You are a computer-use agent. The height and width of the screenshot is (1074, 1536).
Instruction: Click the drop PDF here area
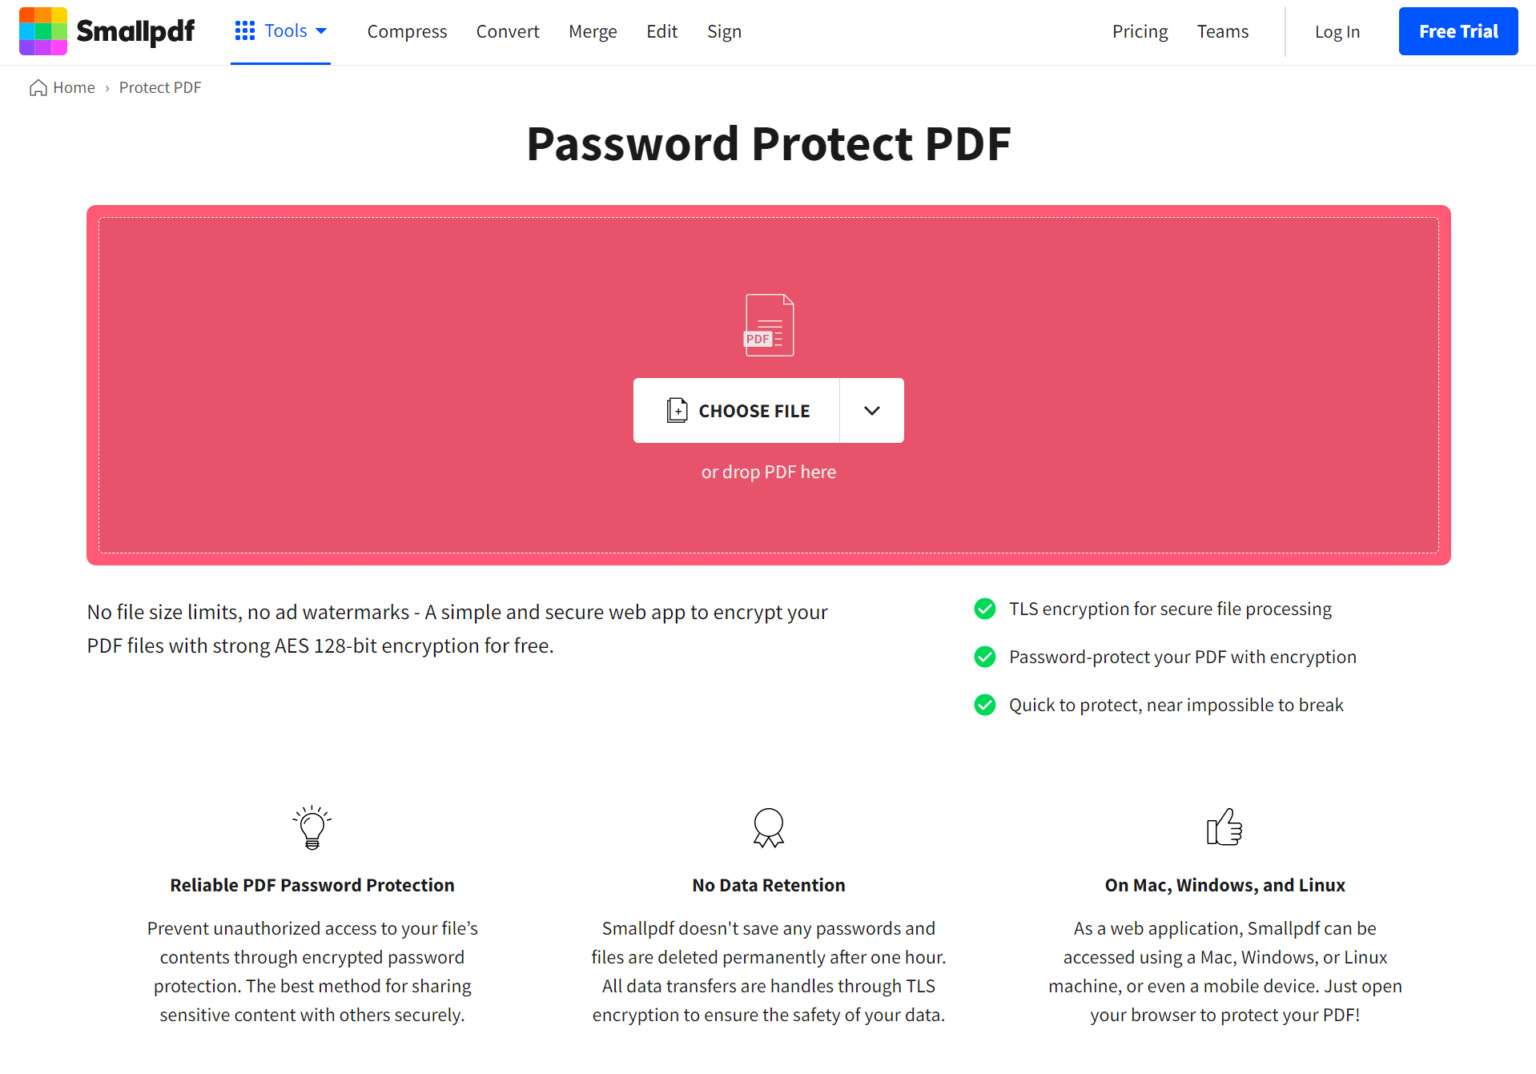pyautogui.click(x=768, y=471)
